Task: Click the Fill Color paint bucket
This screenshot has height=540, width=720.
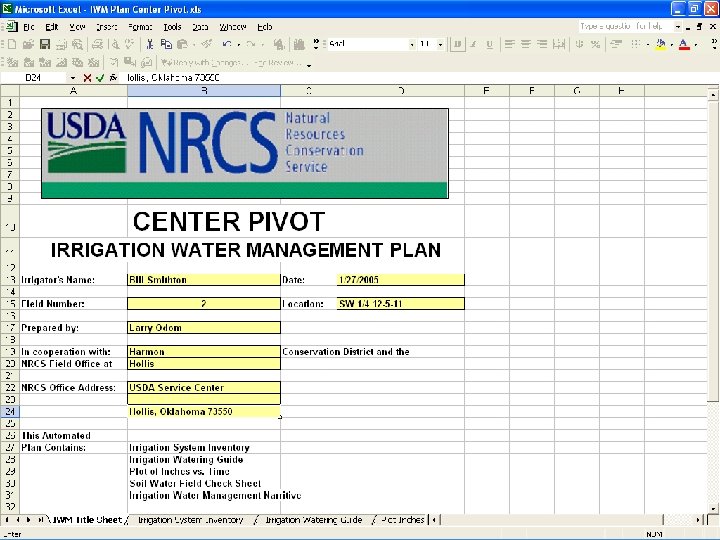Action: [661, 44]
